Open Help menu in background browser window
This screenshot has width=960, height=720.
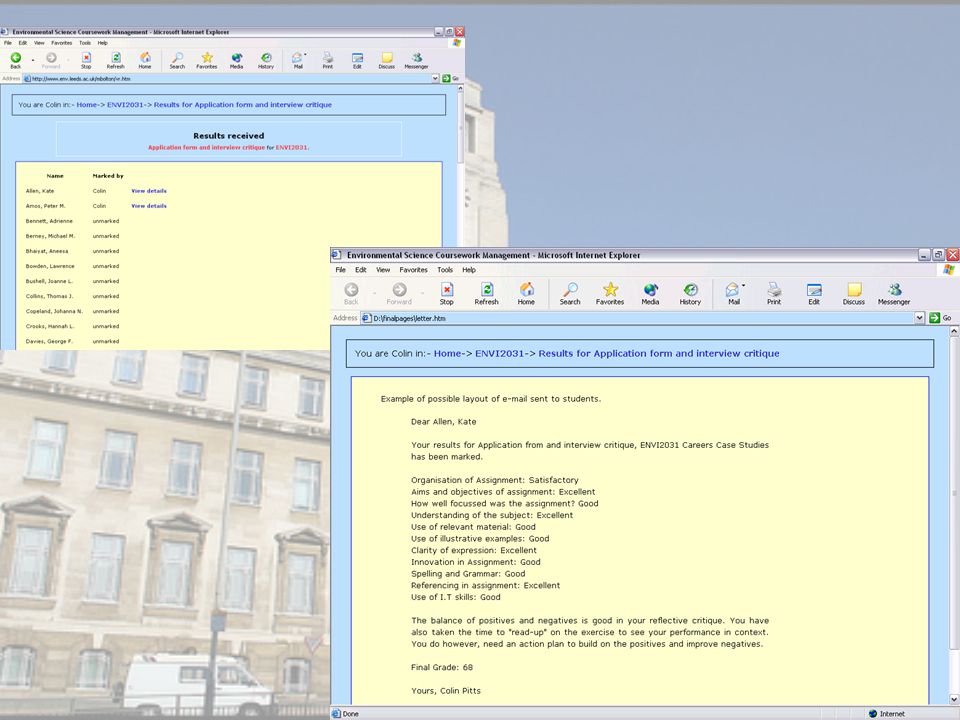tap(103, 43)
